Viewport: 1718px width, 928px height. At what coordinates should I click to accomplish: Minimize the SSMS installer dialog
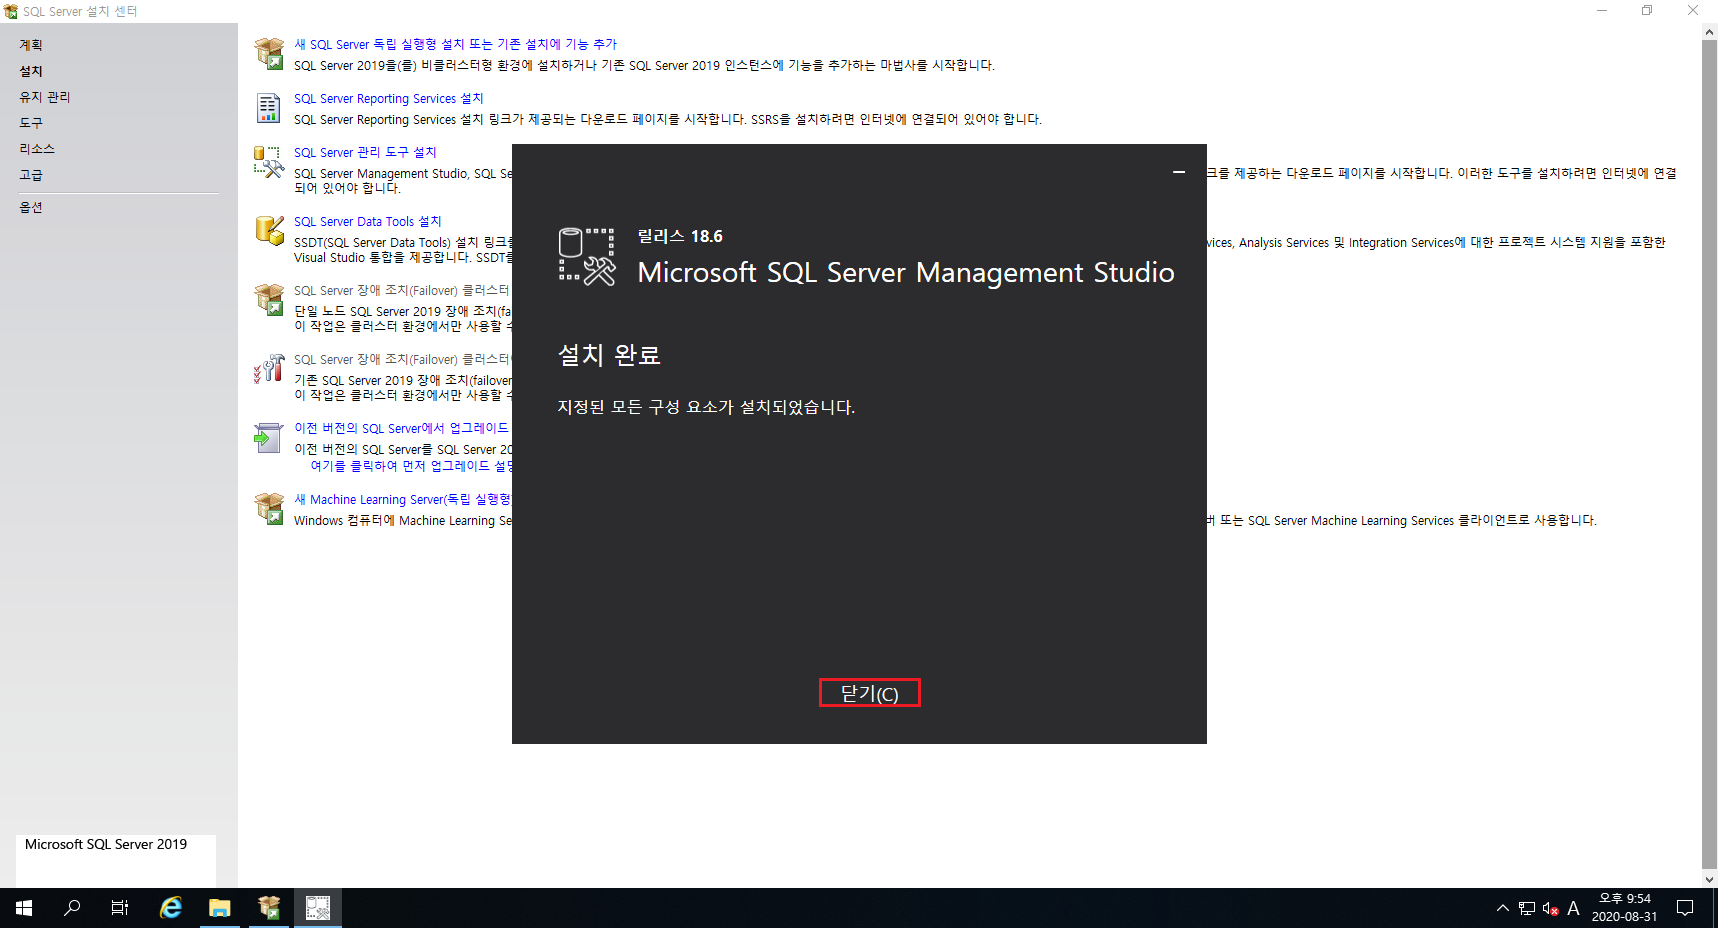[x=1179, y=172]
